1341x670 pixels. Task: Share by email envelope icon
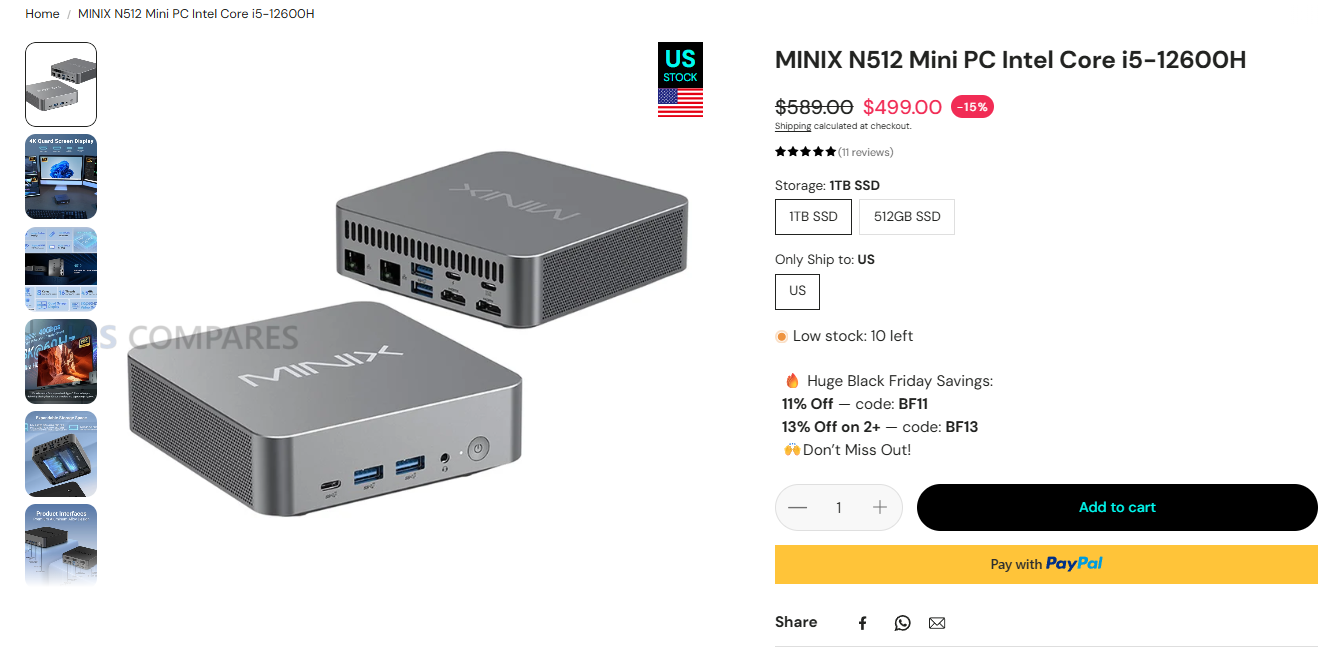(x=937, y=623)
